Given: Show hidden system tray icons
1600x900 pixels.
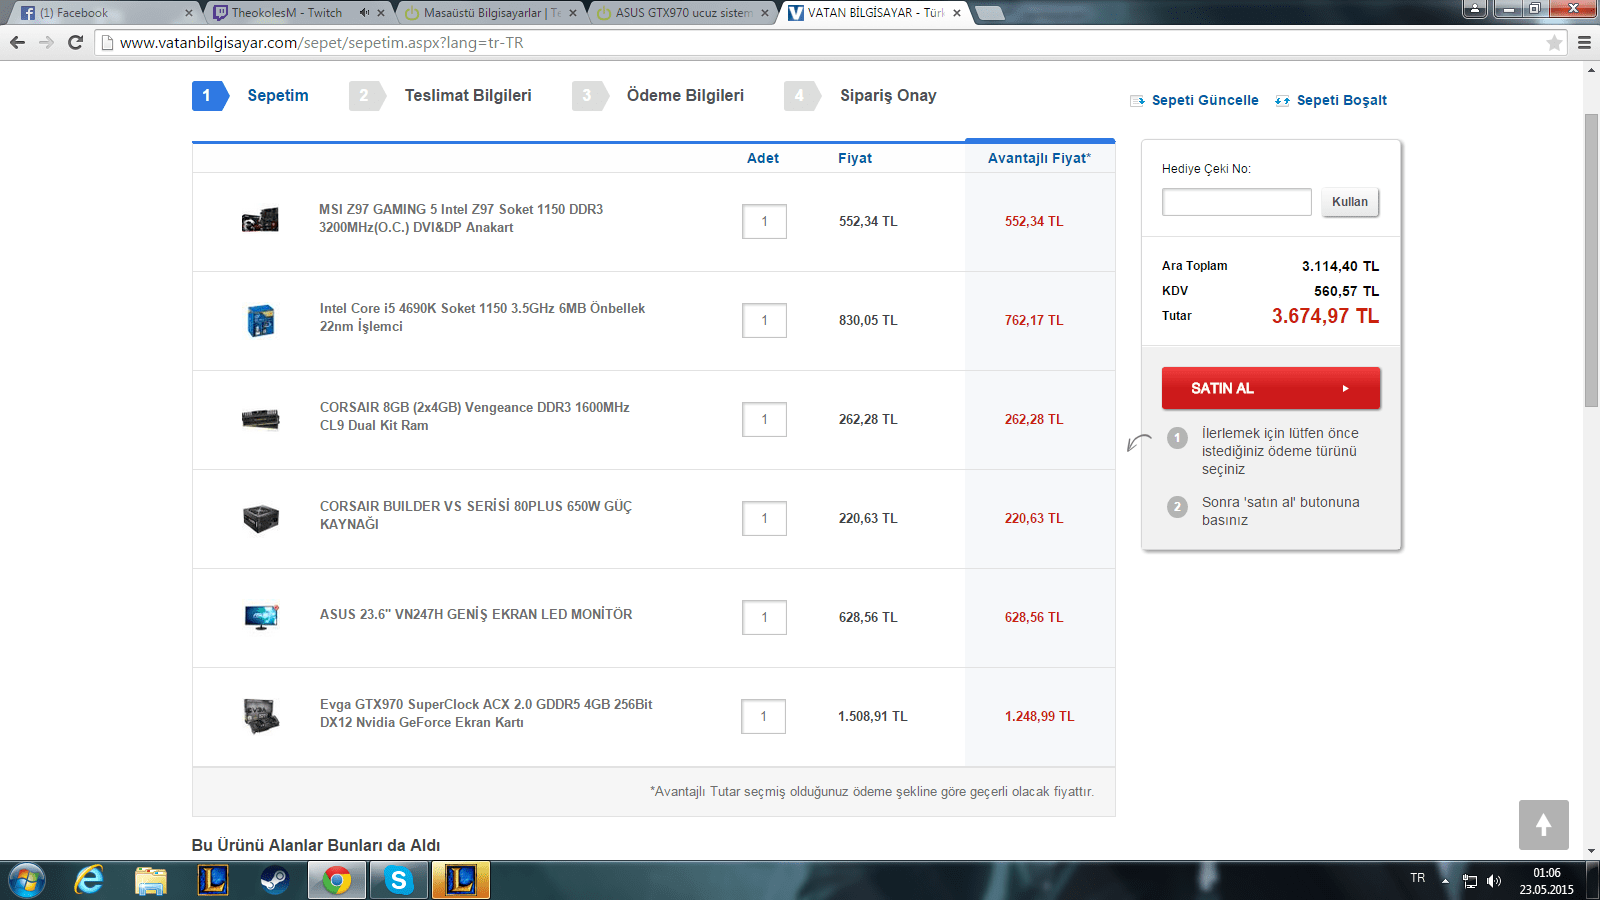Looking at the screenshot, I should coord(1445,881).
